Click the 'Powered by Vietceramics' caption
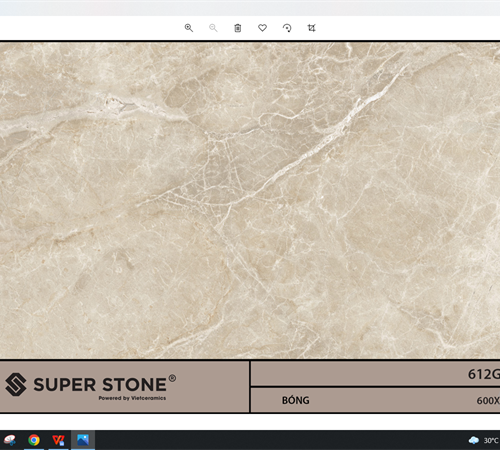The width and height of the screenshot is (500, 450). click(x=132, y=398)
